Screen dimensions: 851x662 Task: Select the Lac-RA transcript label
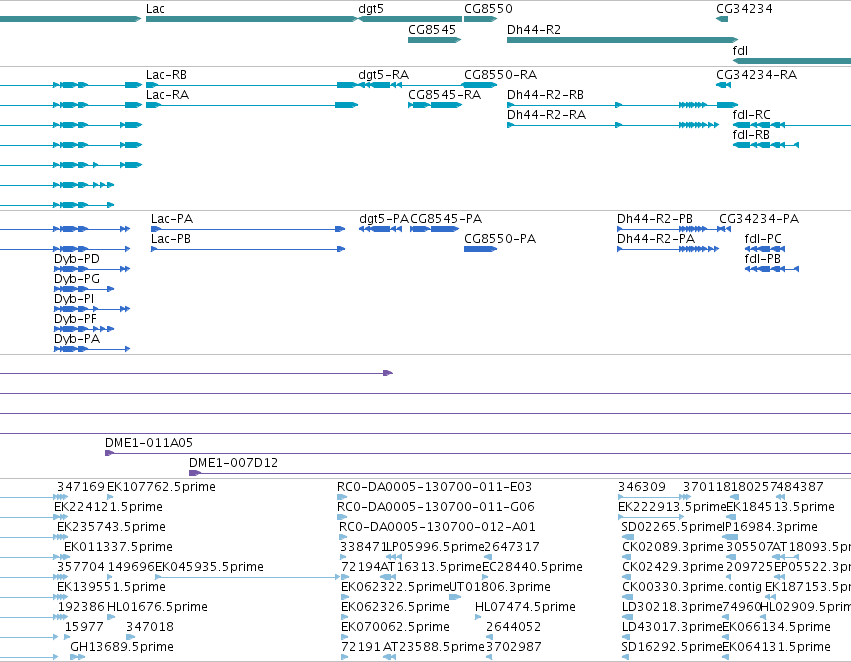[167, 95]
